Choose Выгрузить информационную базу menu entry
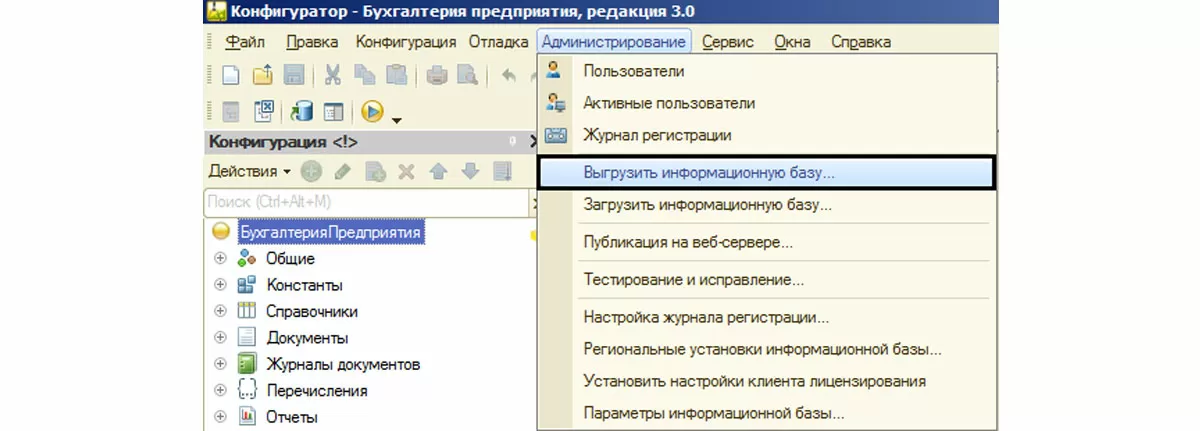The image size is (1200, 431). click(708, 172)
